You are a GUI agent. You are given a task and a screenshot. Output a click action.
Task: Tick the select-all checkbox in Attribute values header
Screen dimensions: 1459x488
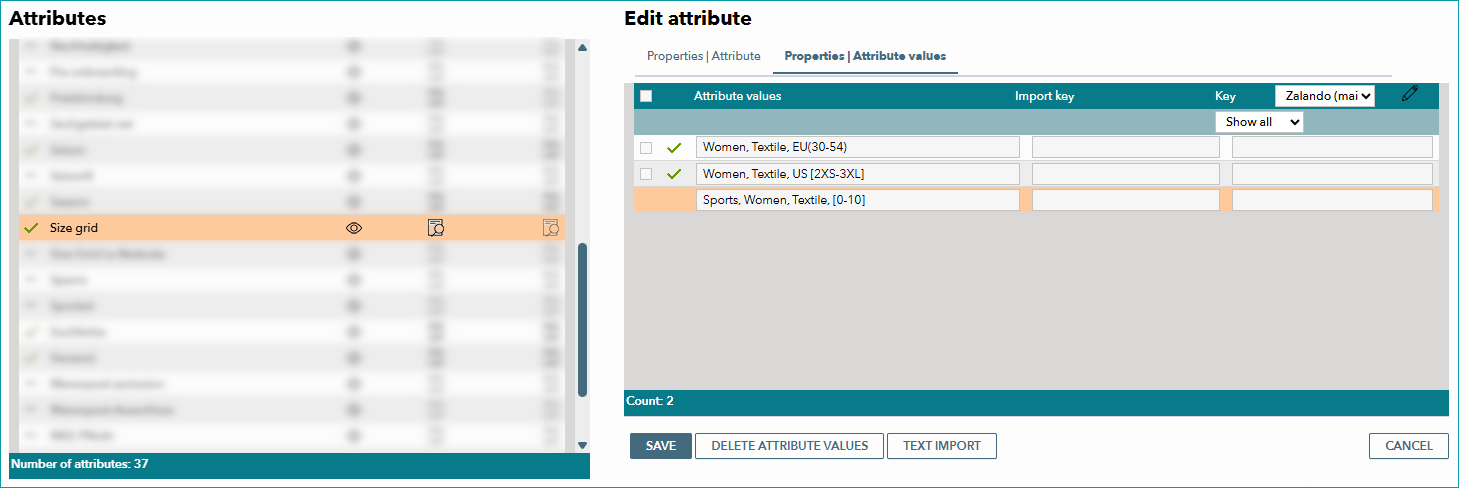point(646,96)
